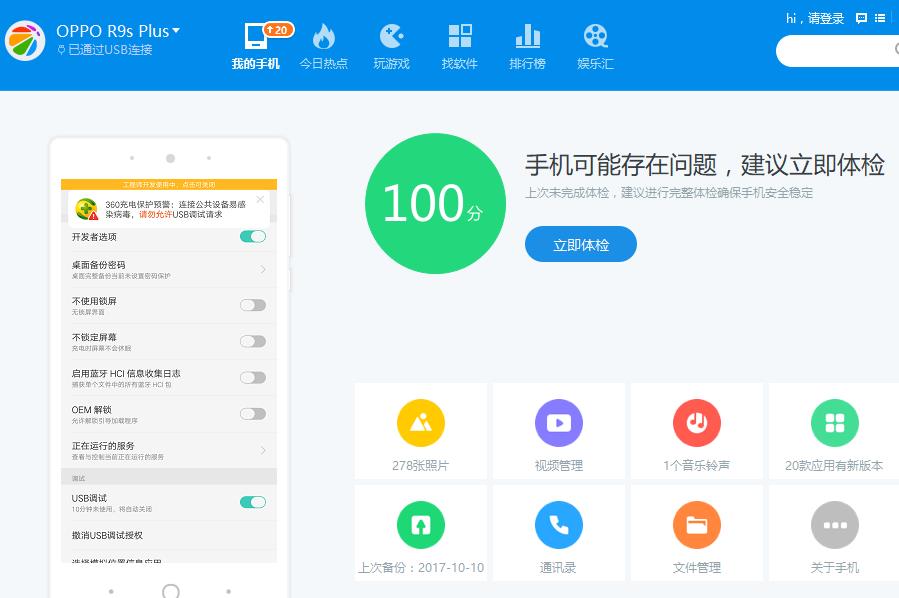Toggle the OEM 解锁 switch

pyautogui.click(x=253, y=414)
